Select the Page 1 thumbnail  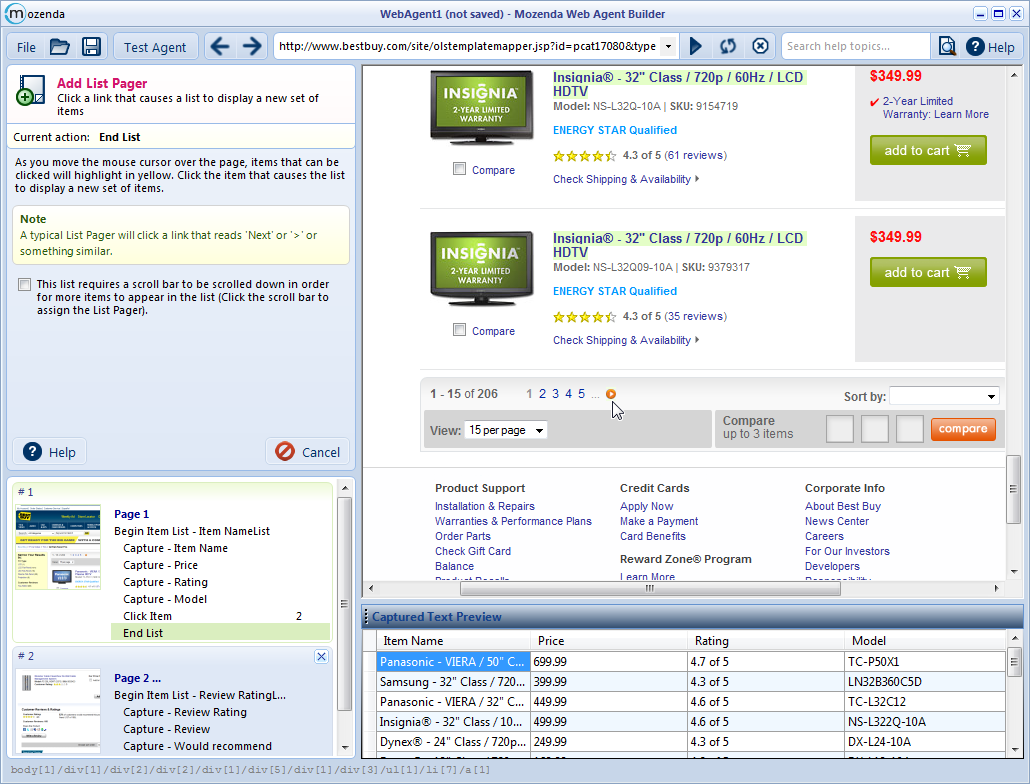58,547
